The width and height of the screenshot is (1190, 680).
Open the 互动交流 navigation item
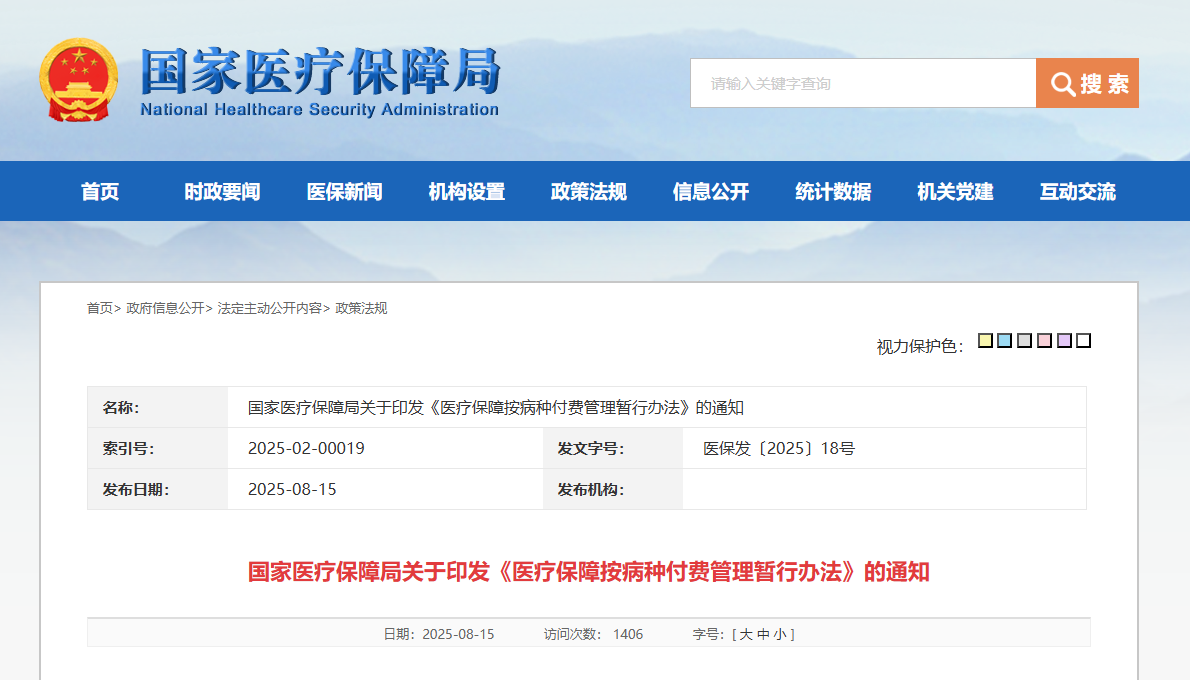(1076, 191)
